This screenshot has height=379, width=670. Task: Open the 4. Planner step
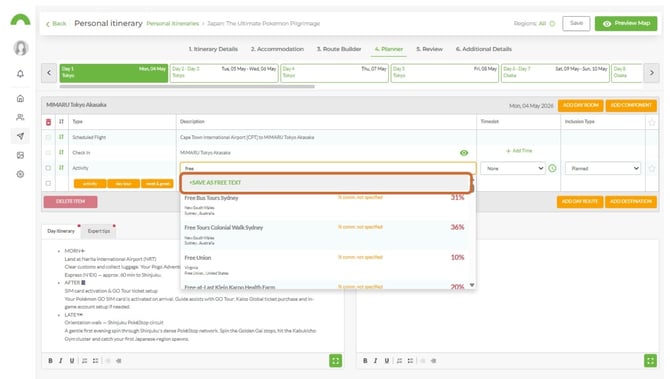(x=388, y=49)
